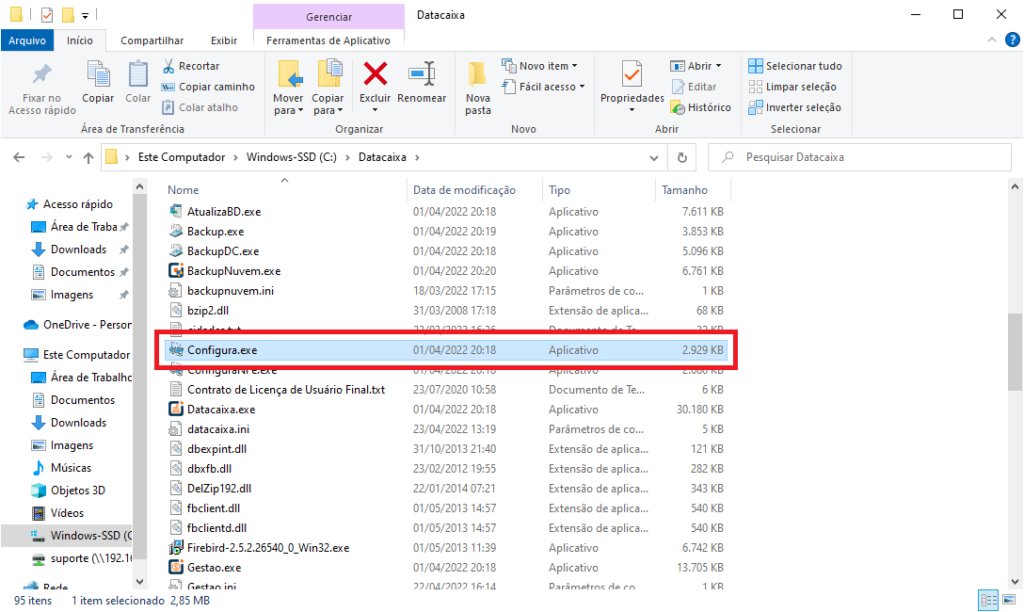This screenshot has width=1024, height=612.
Task: Refresh the Datacaixa folder view
Action: pyautogui.click(x=682, y=157)
